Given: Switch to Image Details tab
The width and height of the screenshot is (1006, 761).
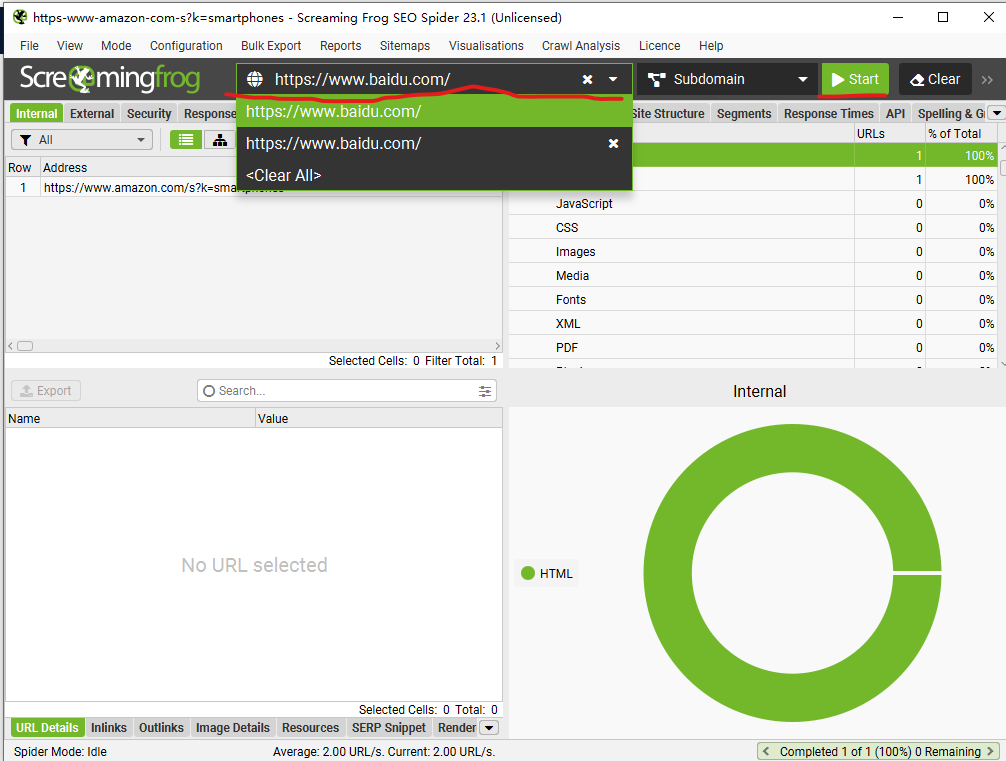Looking at the screenshot, I should coord(232,728).
